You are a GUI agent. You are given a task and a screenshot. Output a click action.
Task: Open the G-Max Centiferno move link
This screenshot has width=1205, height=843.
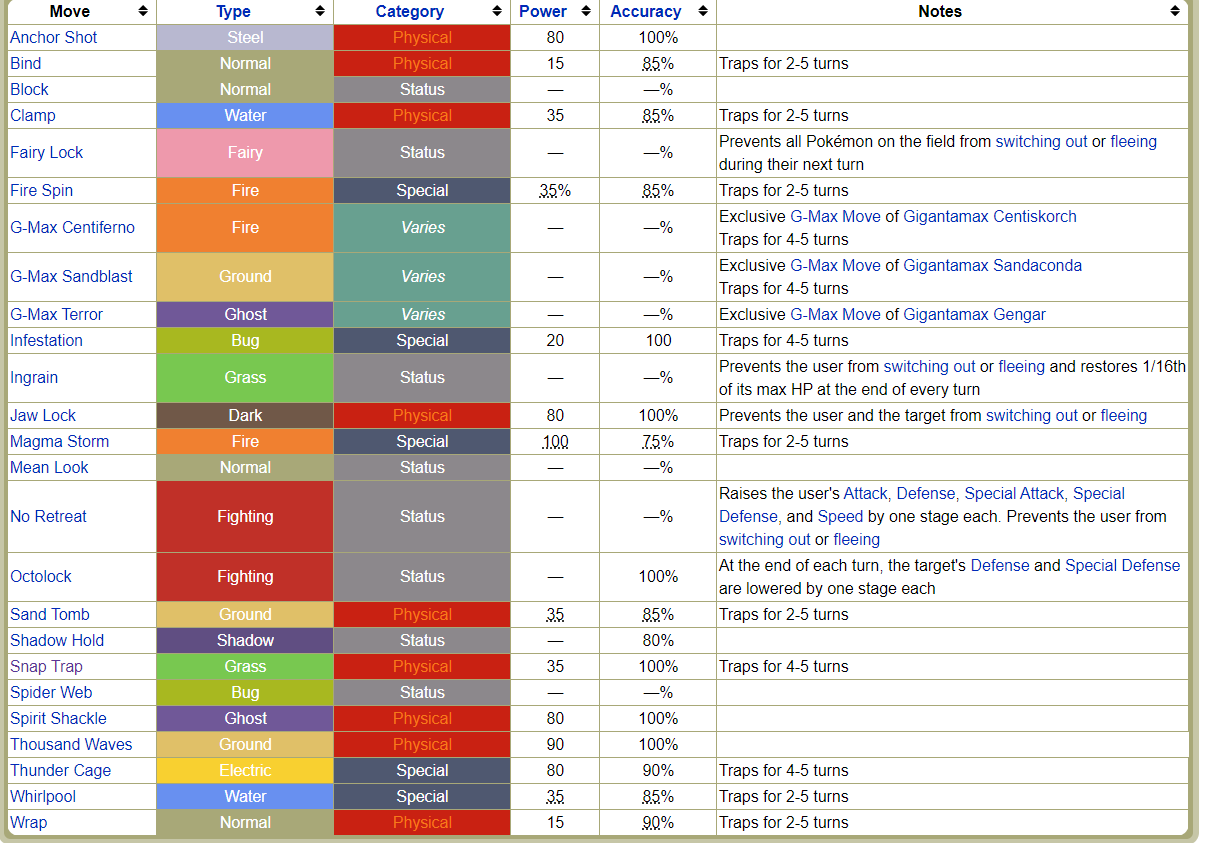click(x=73, y=227)
